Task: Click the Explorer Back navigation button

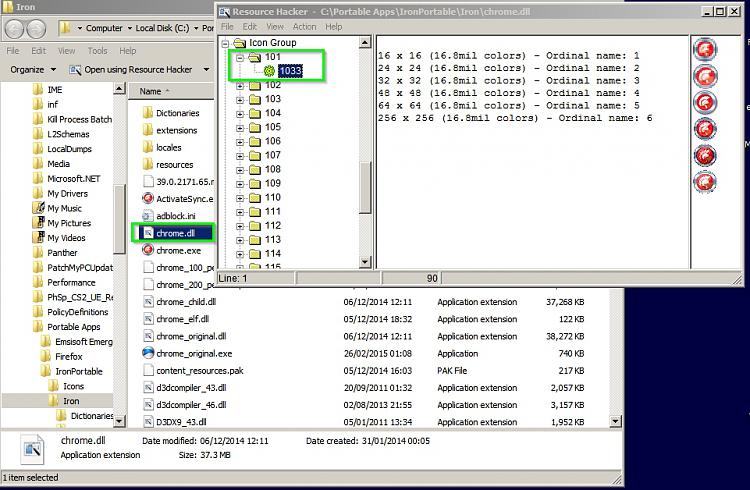Action: pos(15,29)
